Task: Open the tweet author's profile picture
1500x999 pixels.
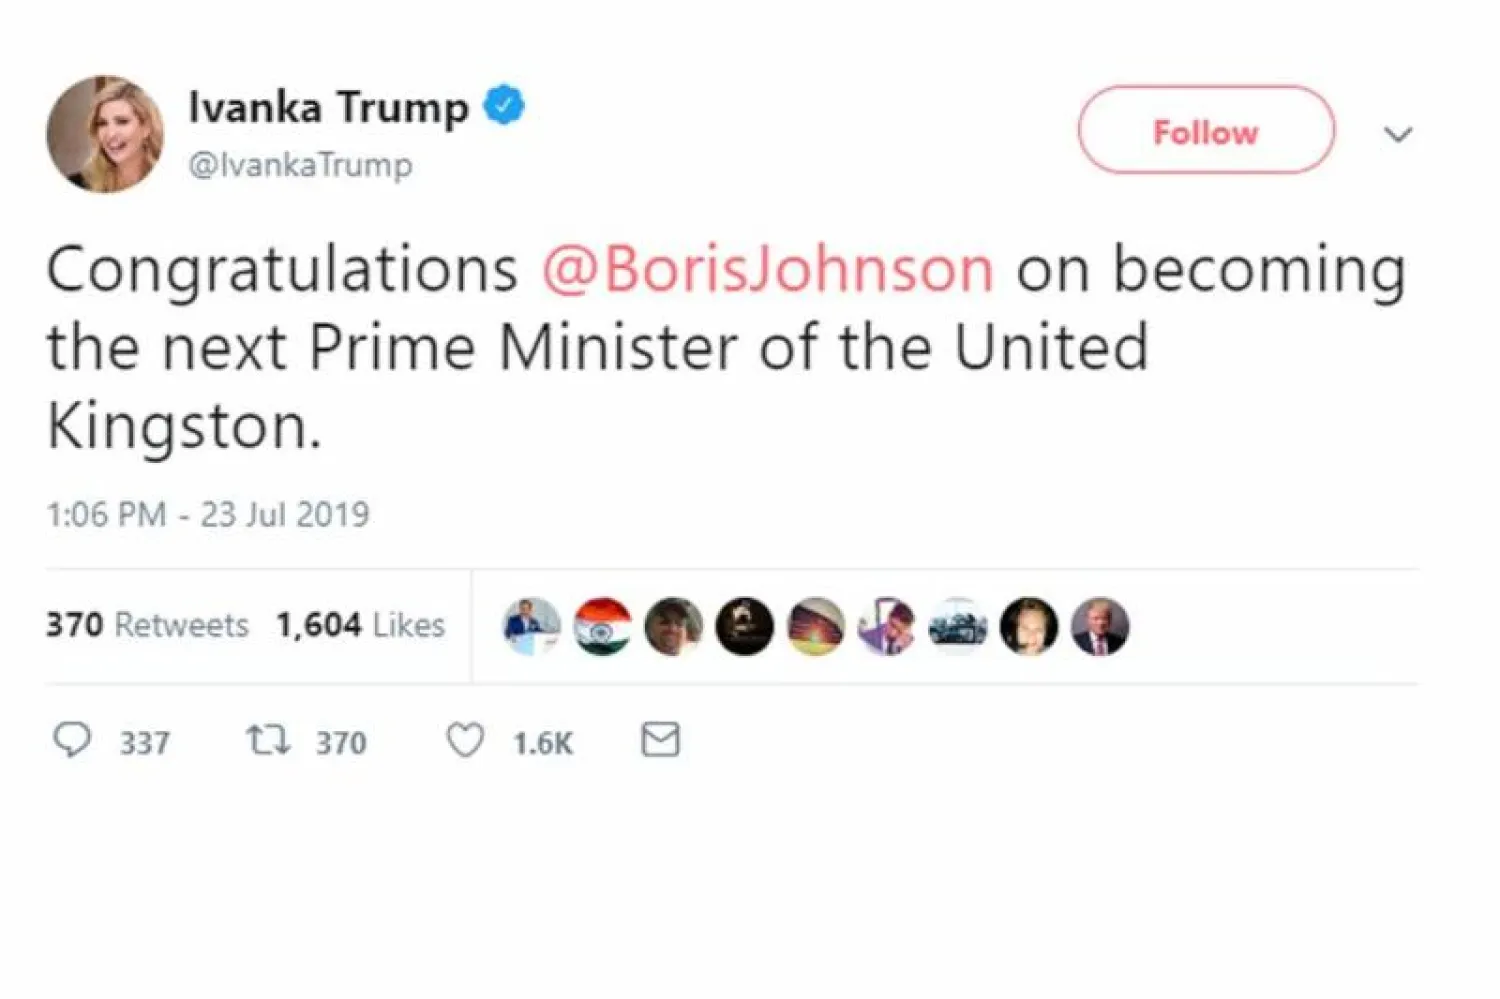Action: coord(105,133)
